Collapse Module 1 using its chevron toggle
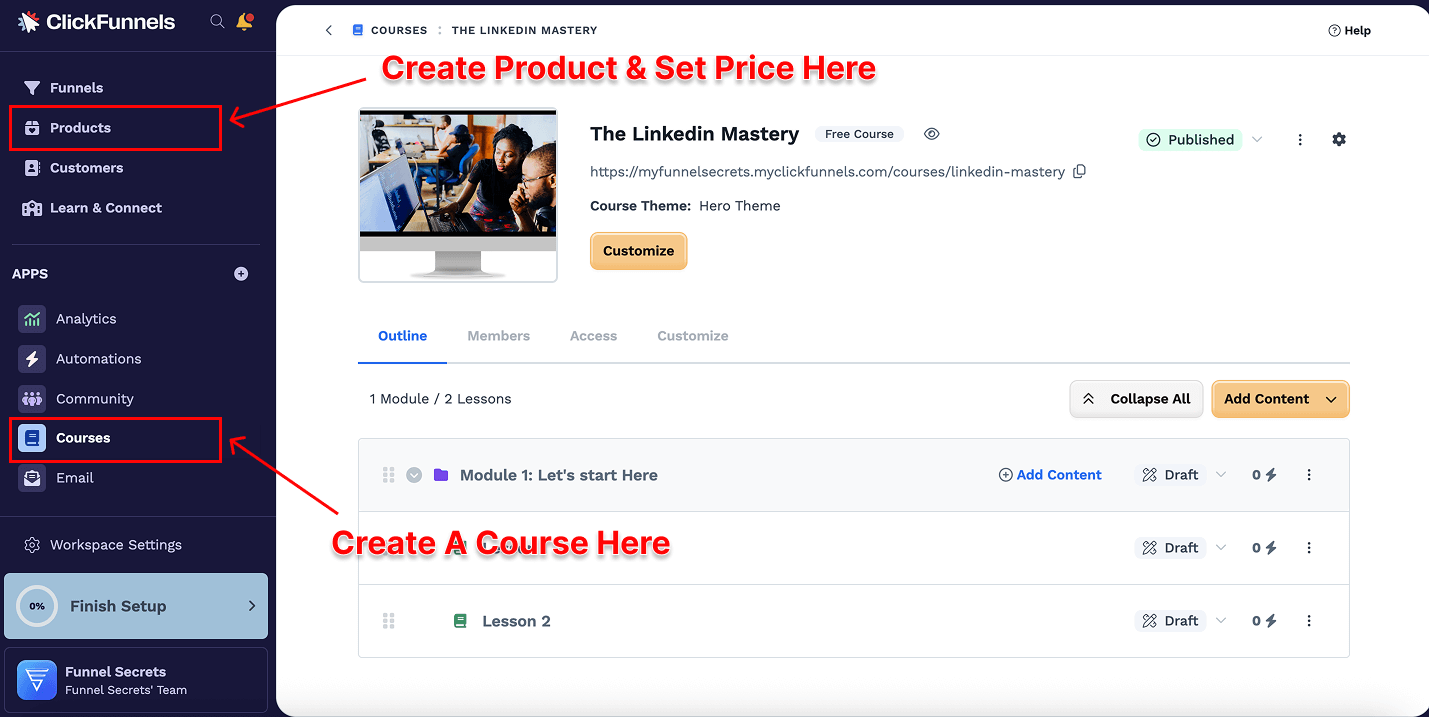Screen dimensions: 1429x717 point(414,475)
